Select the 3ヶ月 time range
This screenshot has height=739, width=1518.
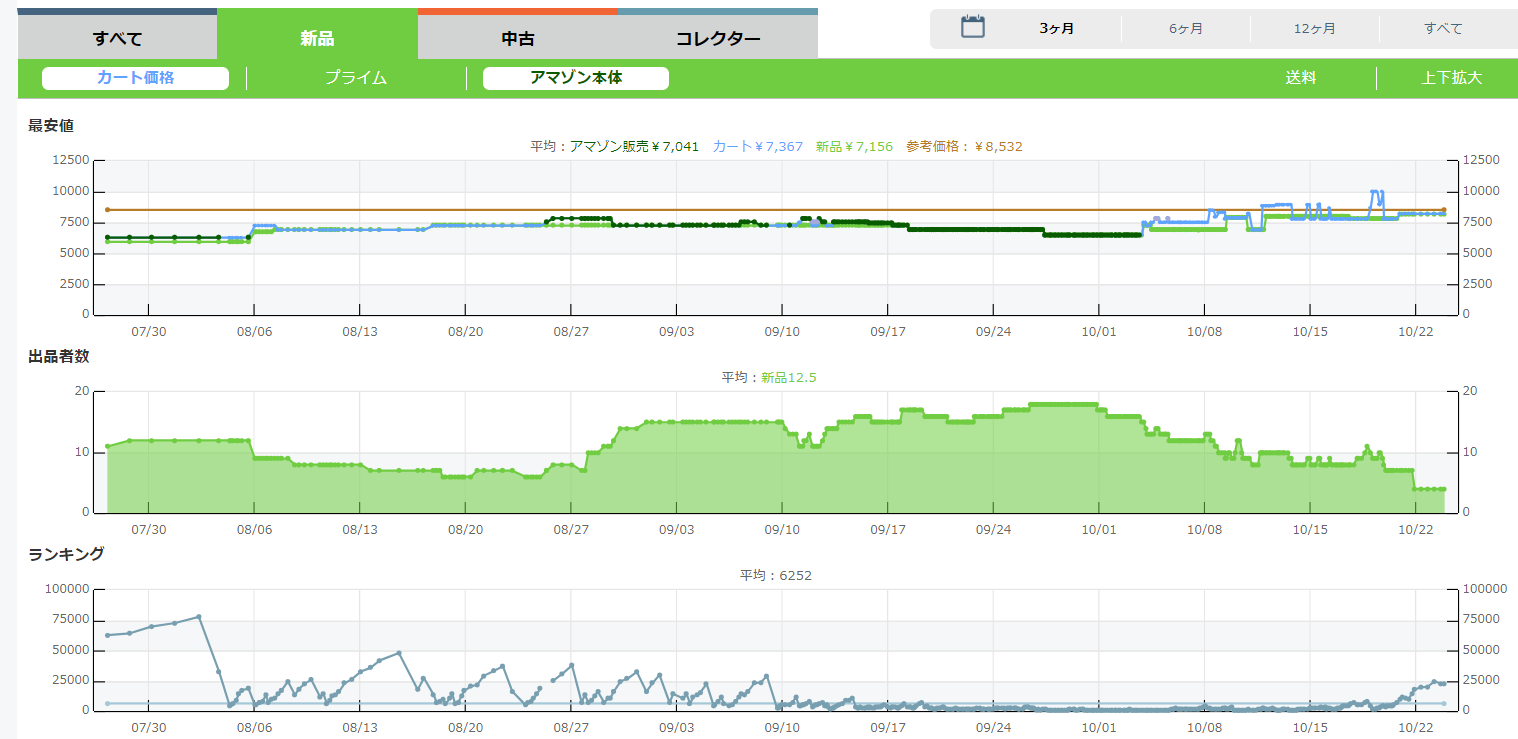point(1056,29)
